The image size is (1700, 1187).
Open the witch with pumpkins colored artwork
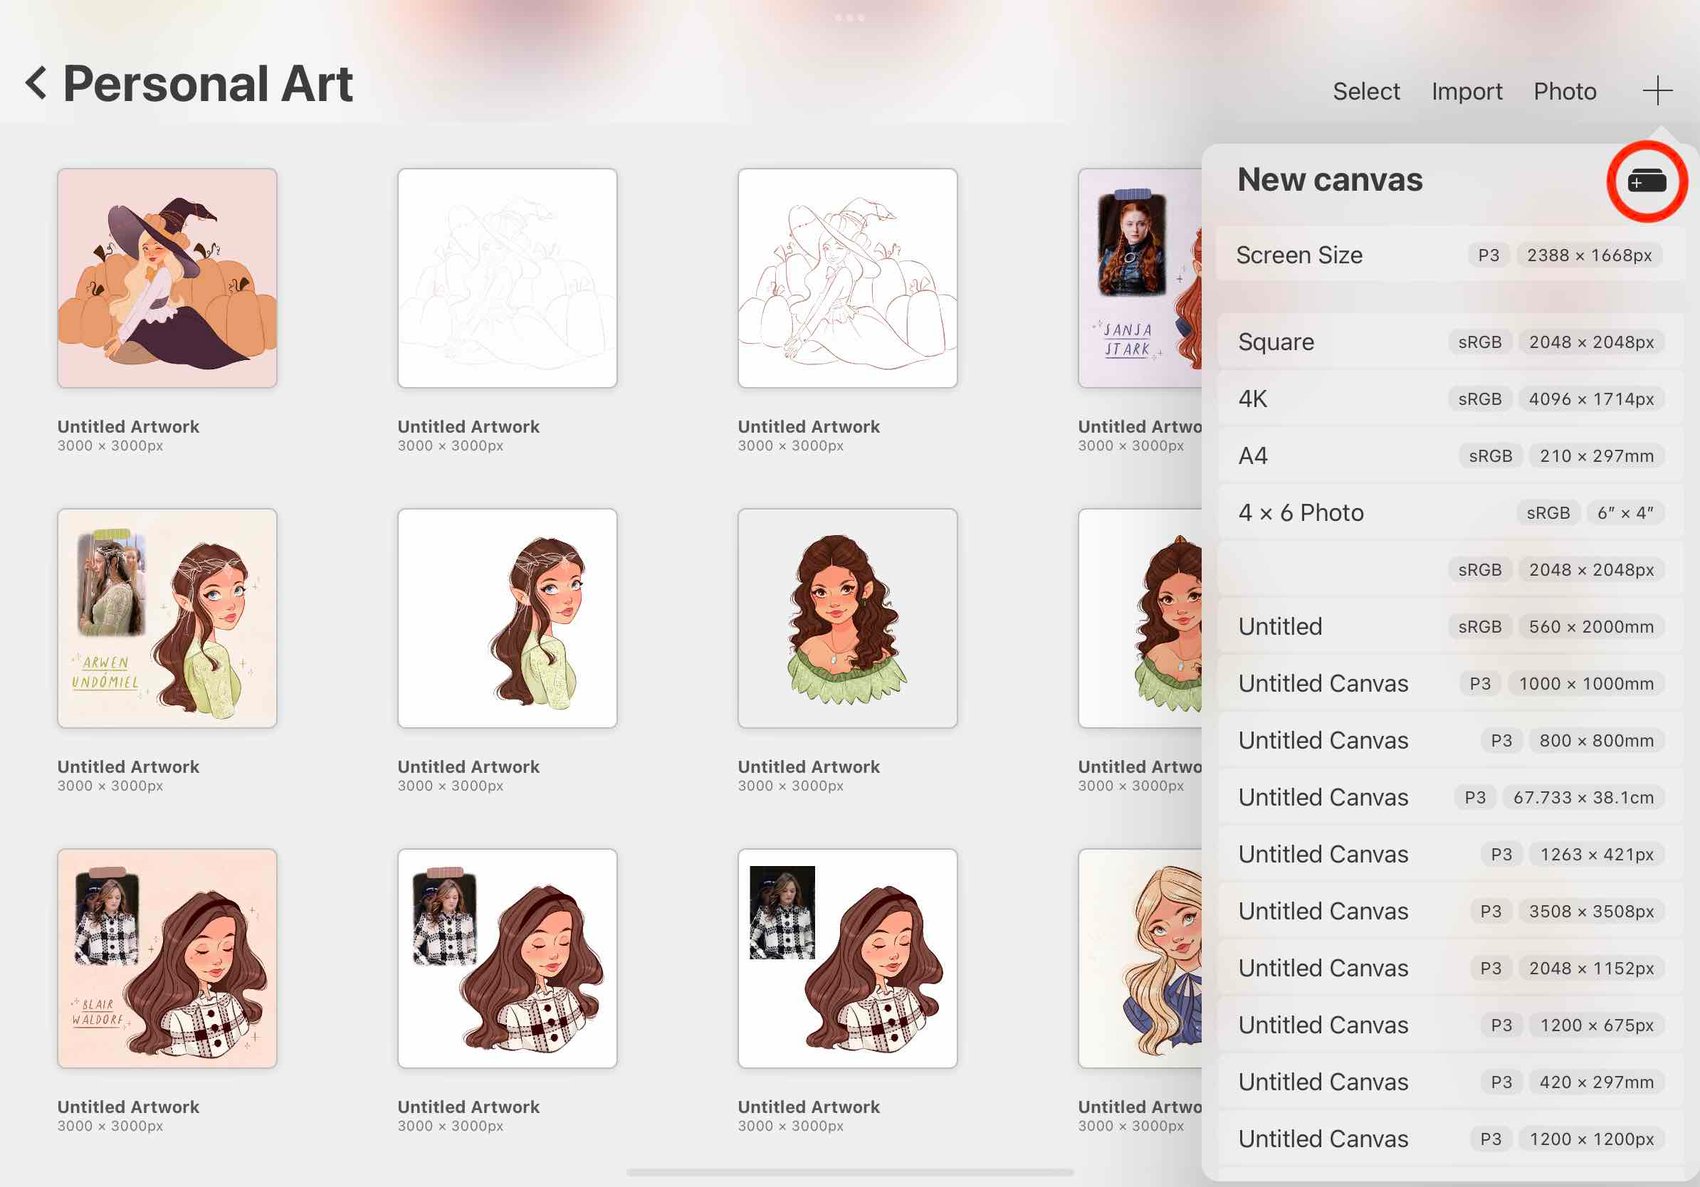(x=167, y=278)
